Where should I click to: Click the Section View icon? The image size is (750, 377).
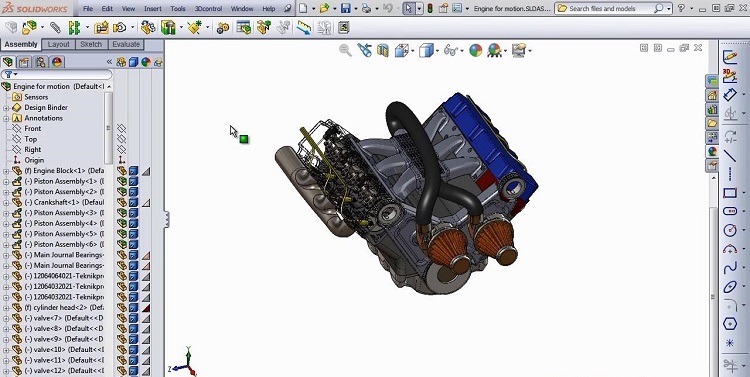pos(383,50)
